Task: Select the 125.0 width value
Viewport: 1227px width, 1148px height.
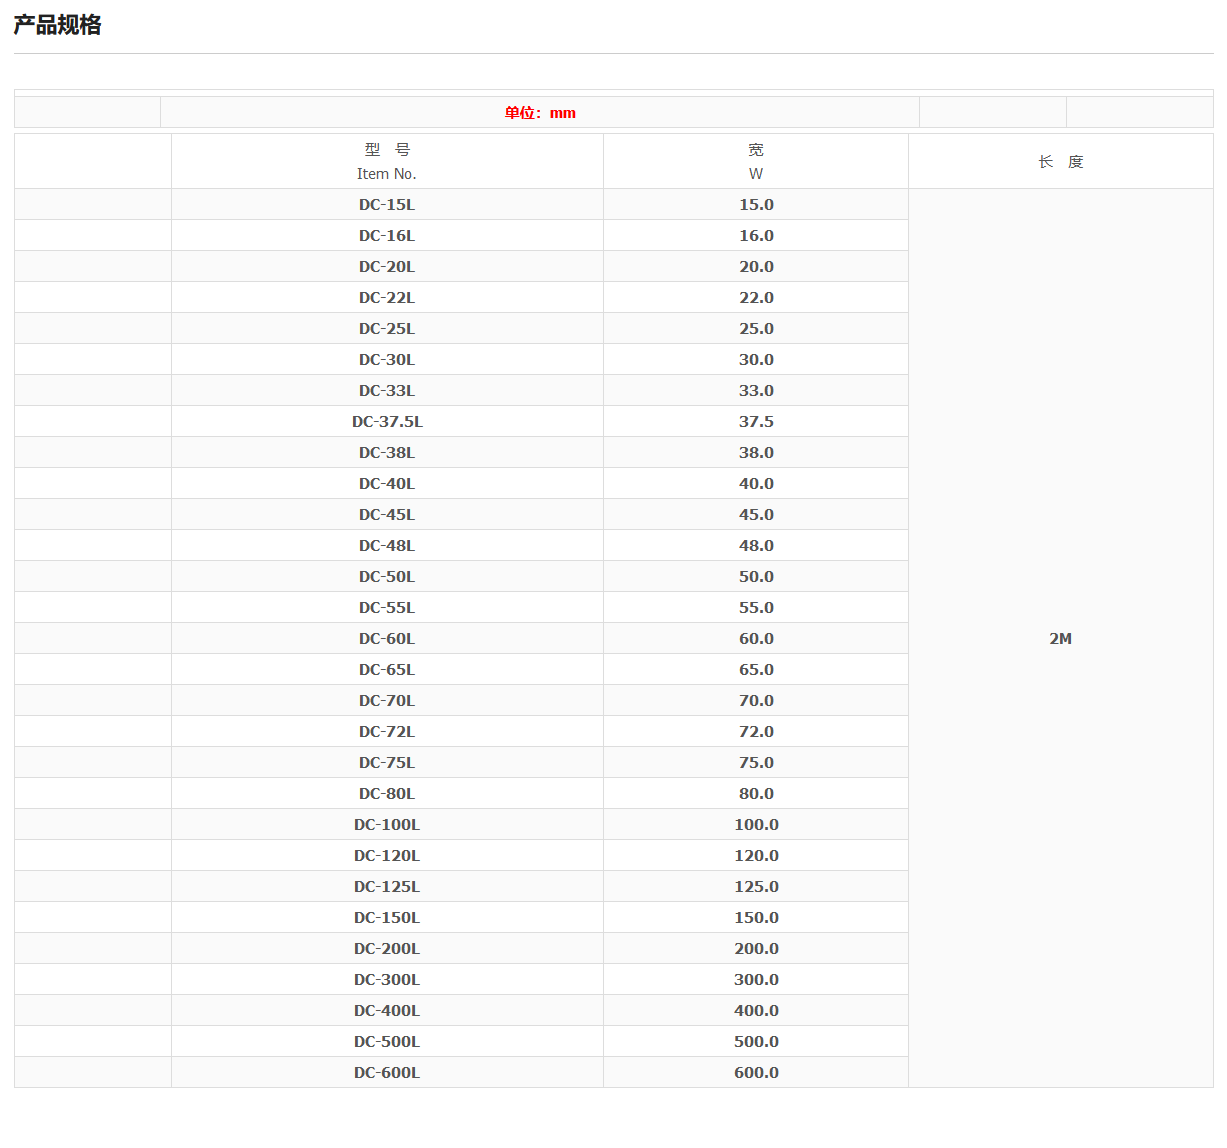Action: (x=756, y=887)
